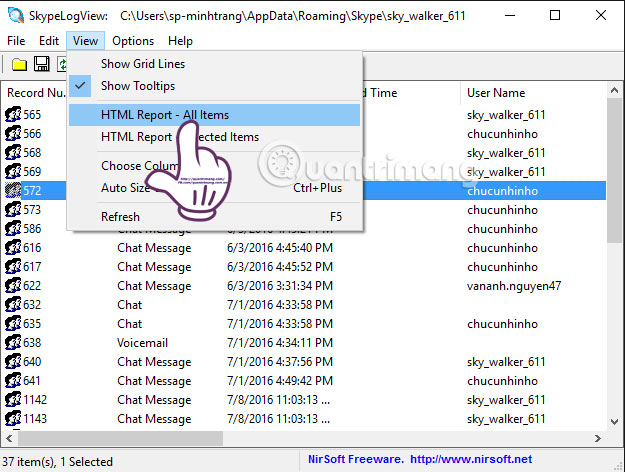Click the vertical scrollbar thumb
The width and height of the screenshot is (625, 472).
pyautogui.click(x=614, y=170)
